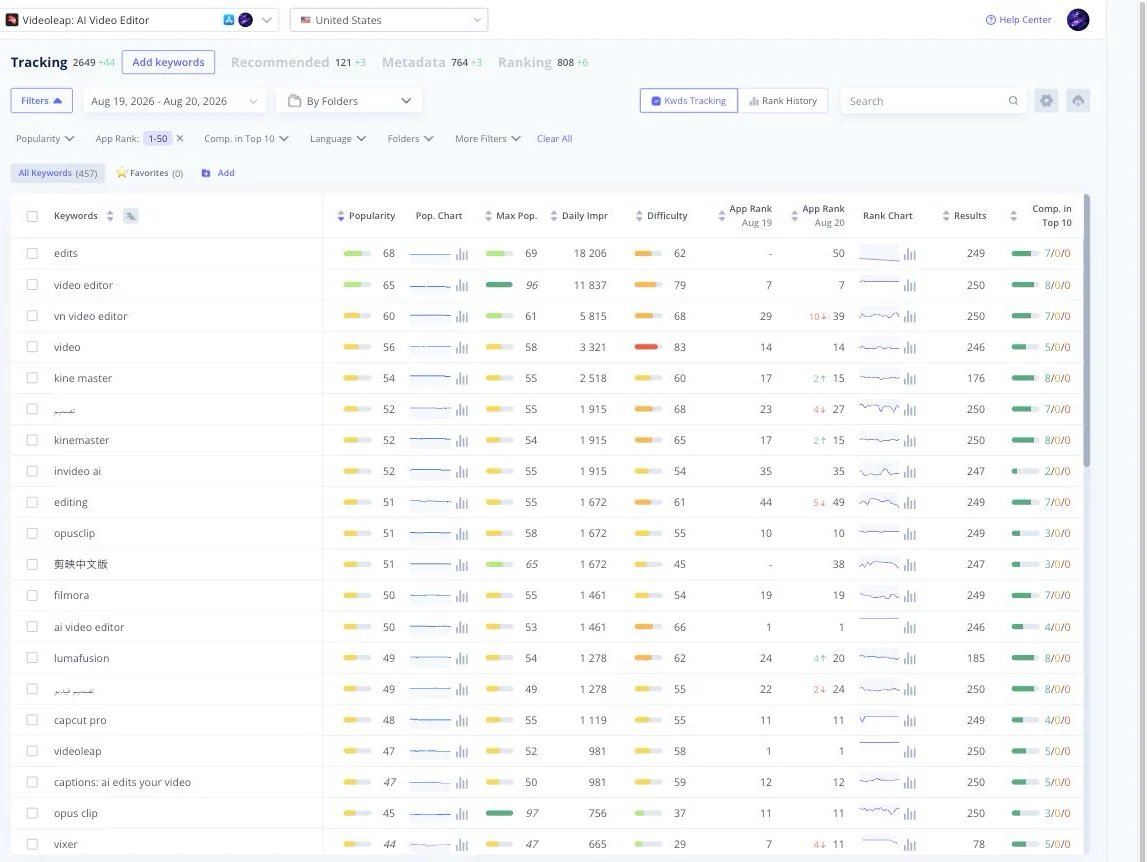This screenshot has height=862, width=1147.
Task: Check the edits keyword row
Action: [x=32, y=253]
